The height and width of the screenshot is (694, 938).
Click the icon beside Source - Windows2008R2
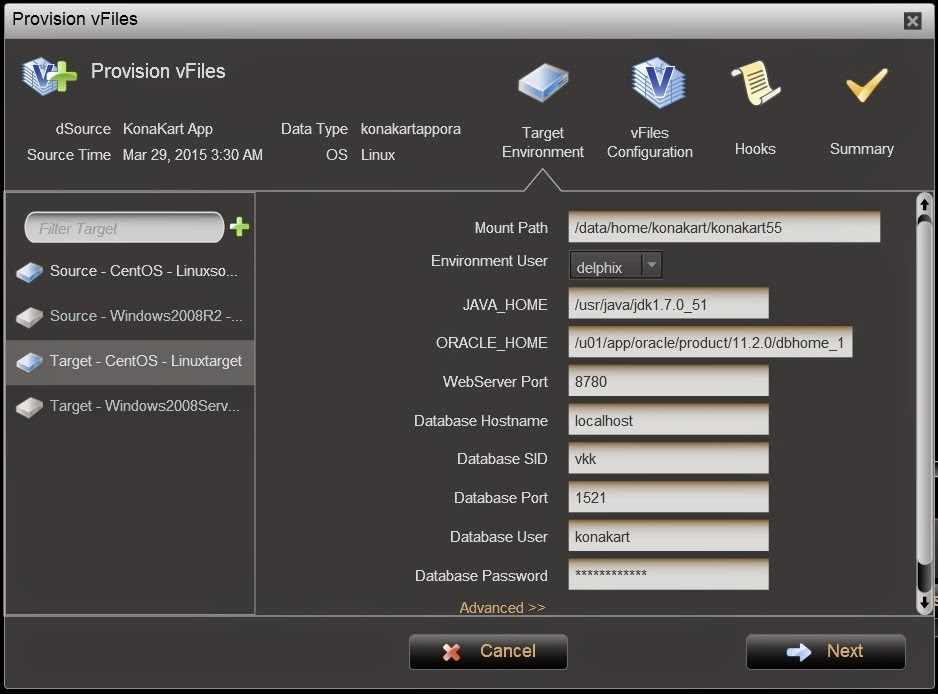click(x=29, y=317)
